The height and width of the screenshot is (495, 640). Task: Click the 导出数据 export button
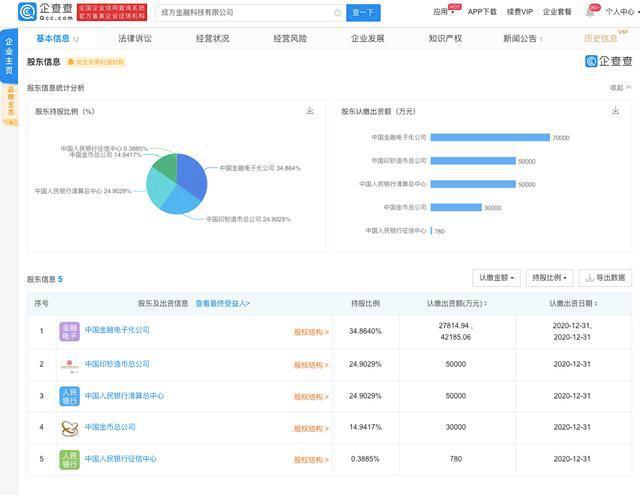point(605,278)
